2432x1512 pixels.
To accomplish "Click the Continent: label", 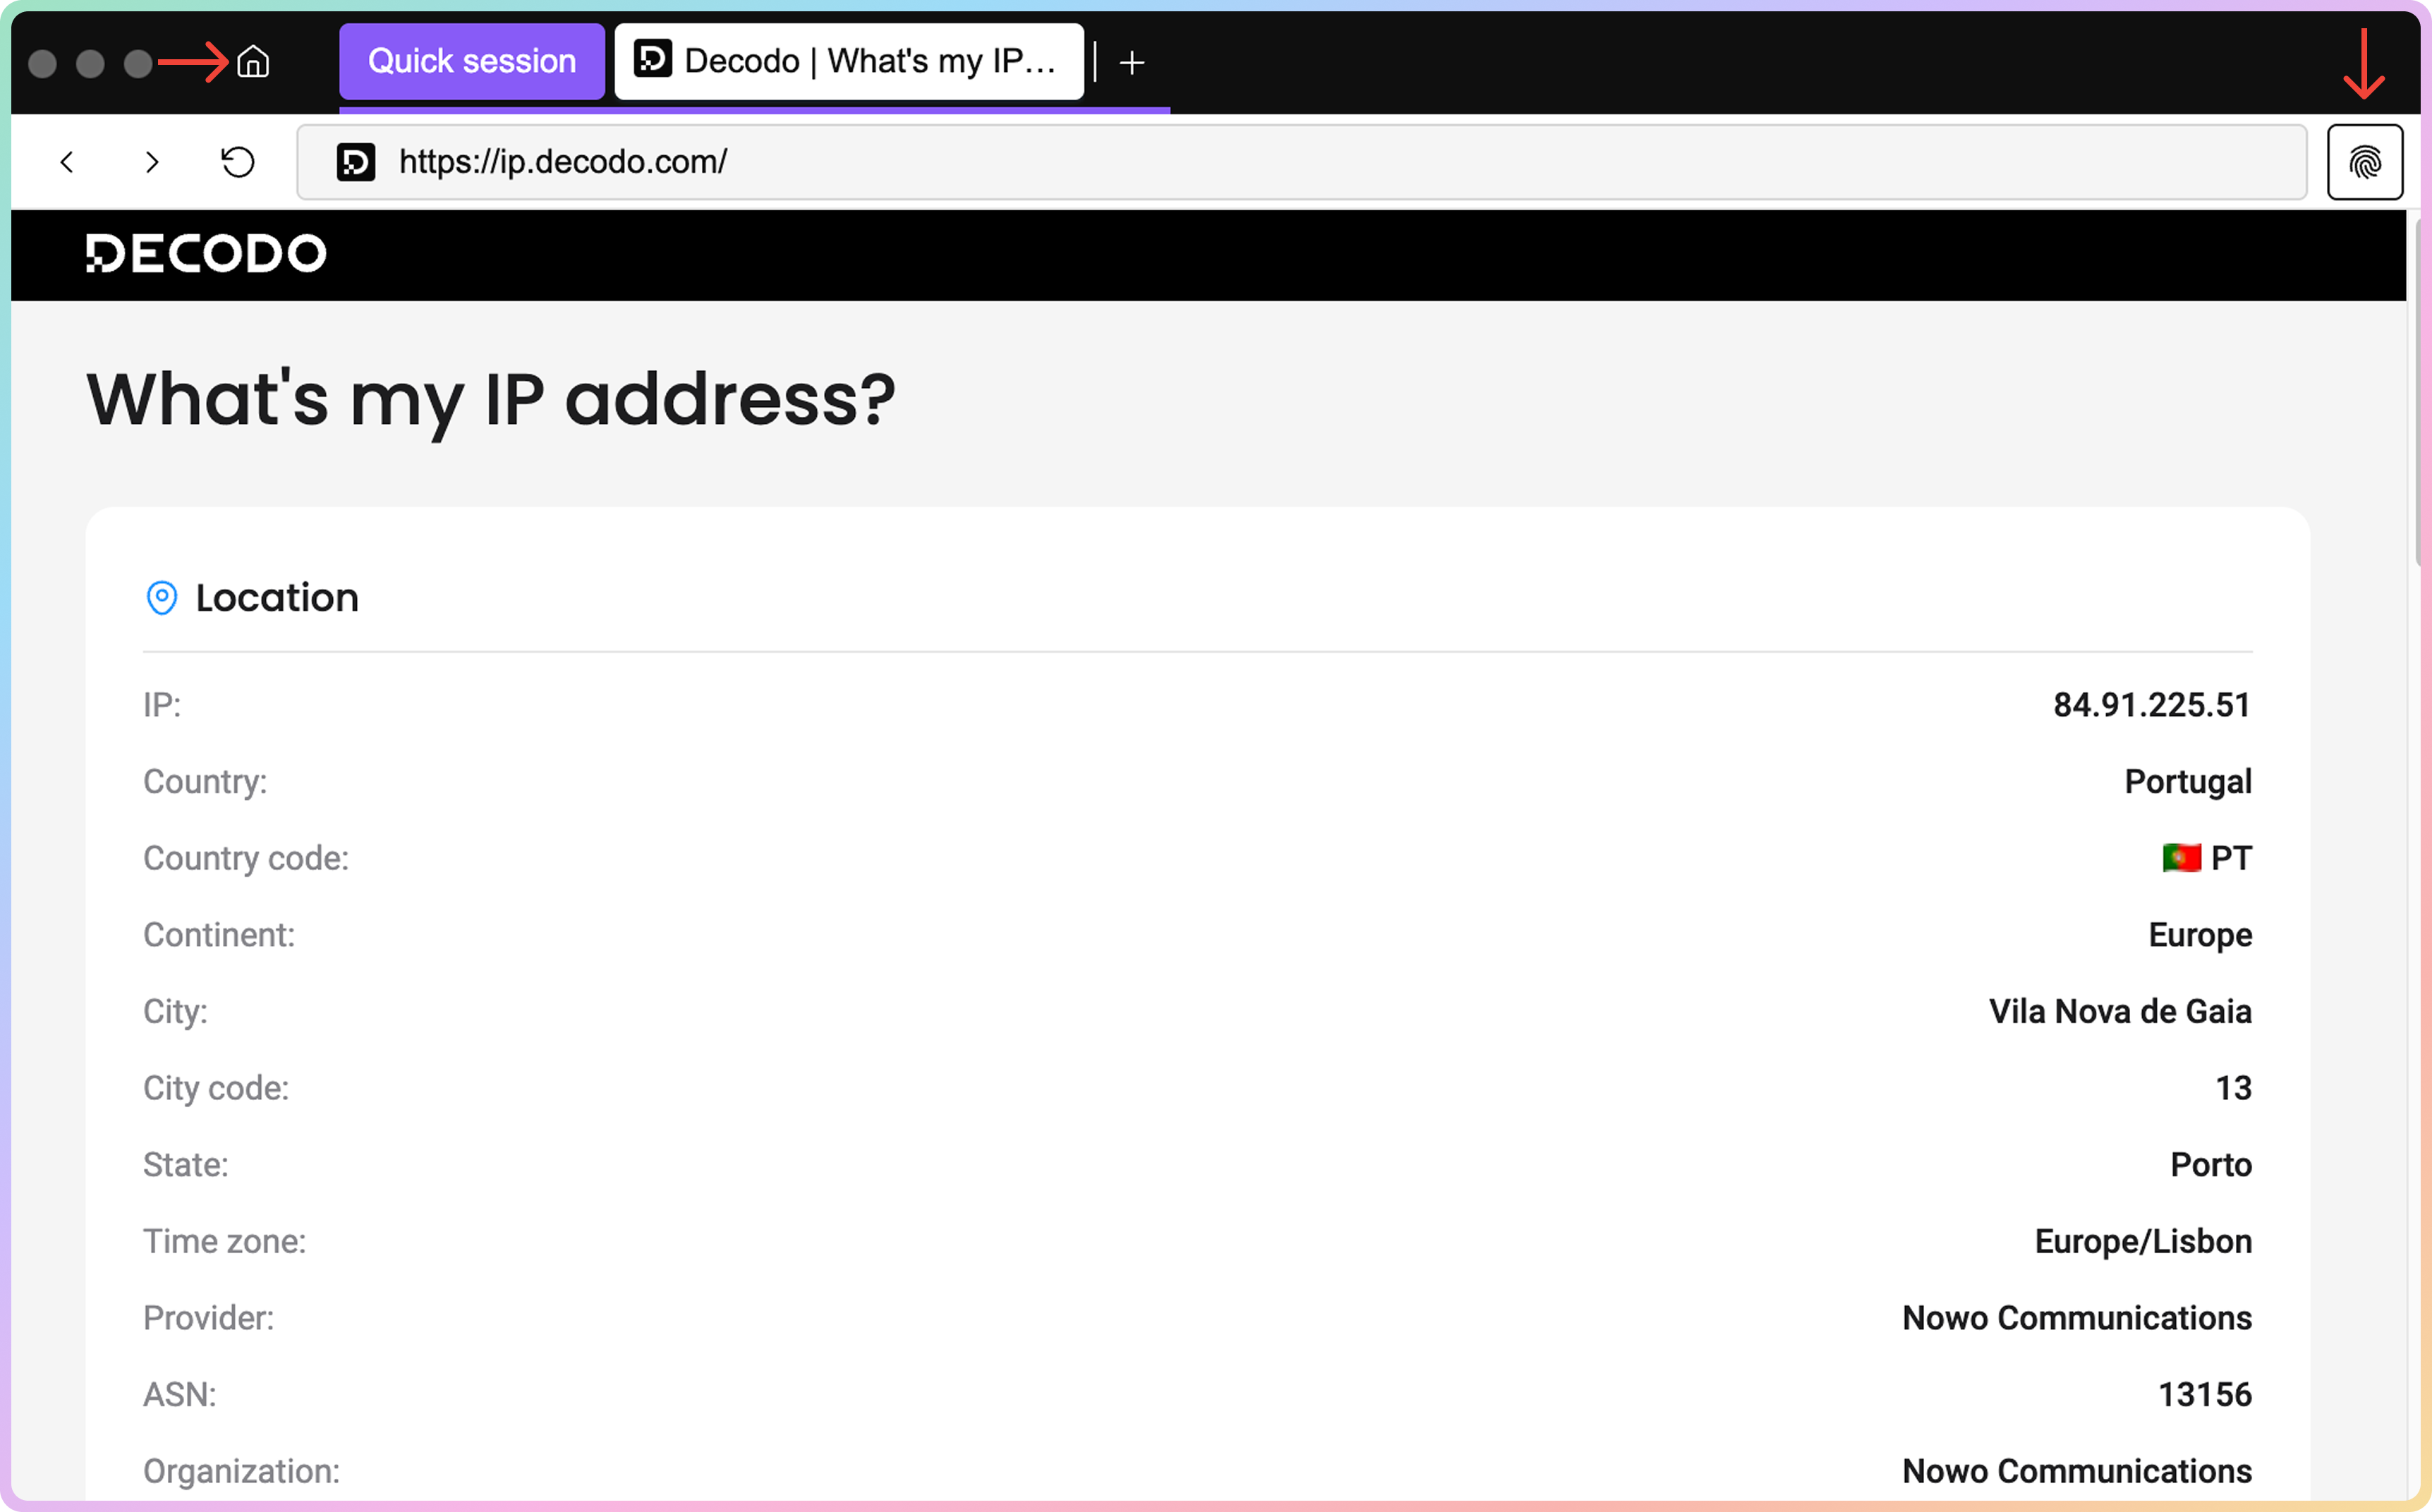I will coord(219,935).
